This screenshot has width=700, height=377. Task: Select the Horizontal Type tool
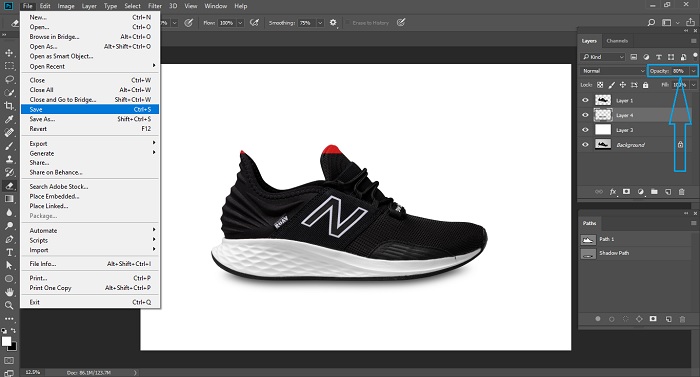point(9,252)
